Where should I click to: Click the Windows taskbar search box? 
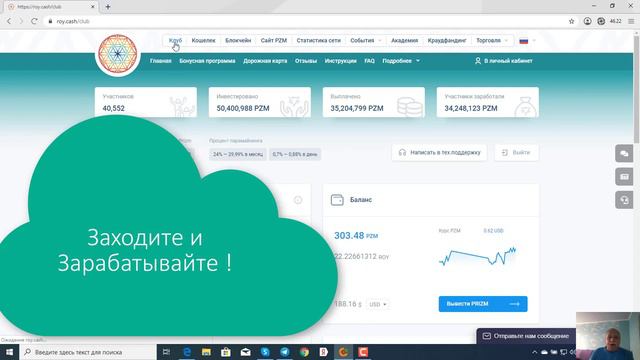[x=88, y=352]
